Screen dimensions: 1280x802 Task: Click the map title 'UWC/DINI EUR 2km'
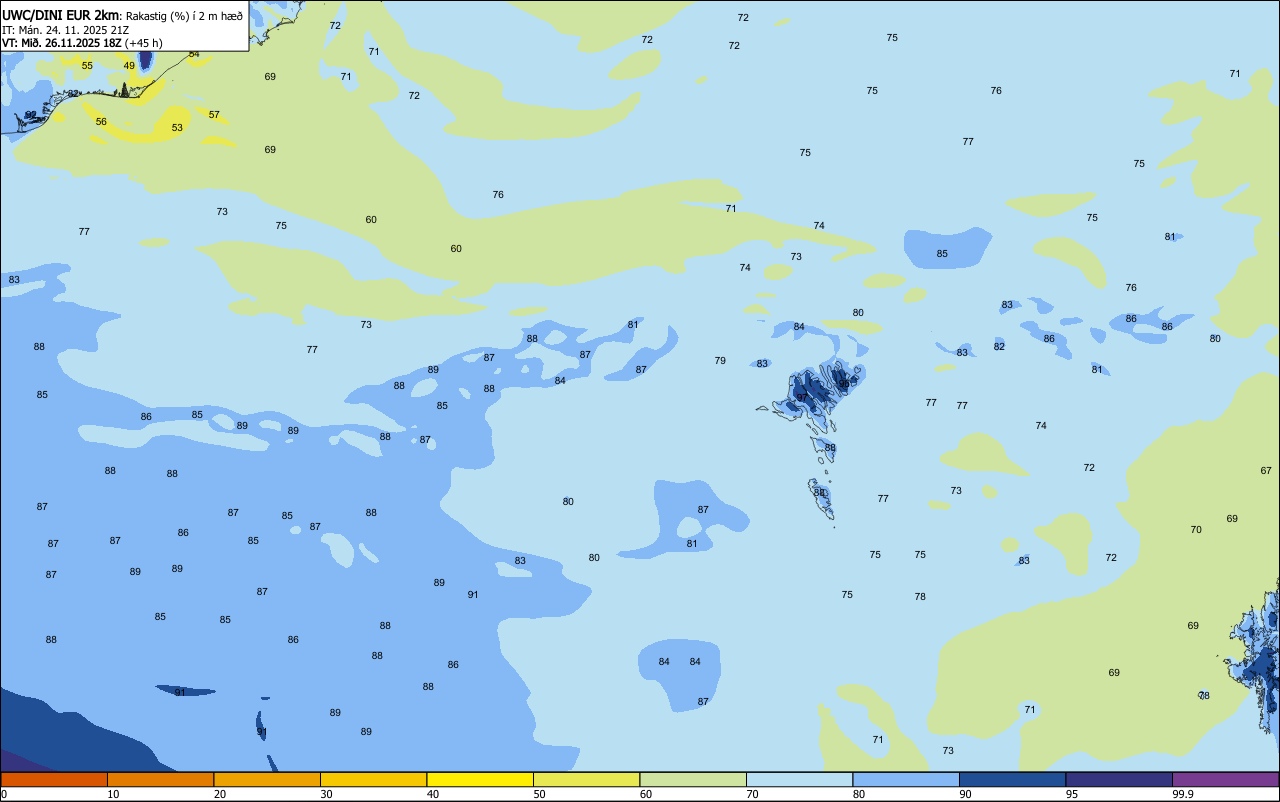[x=60, y=15]
